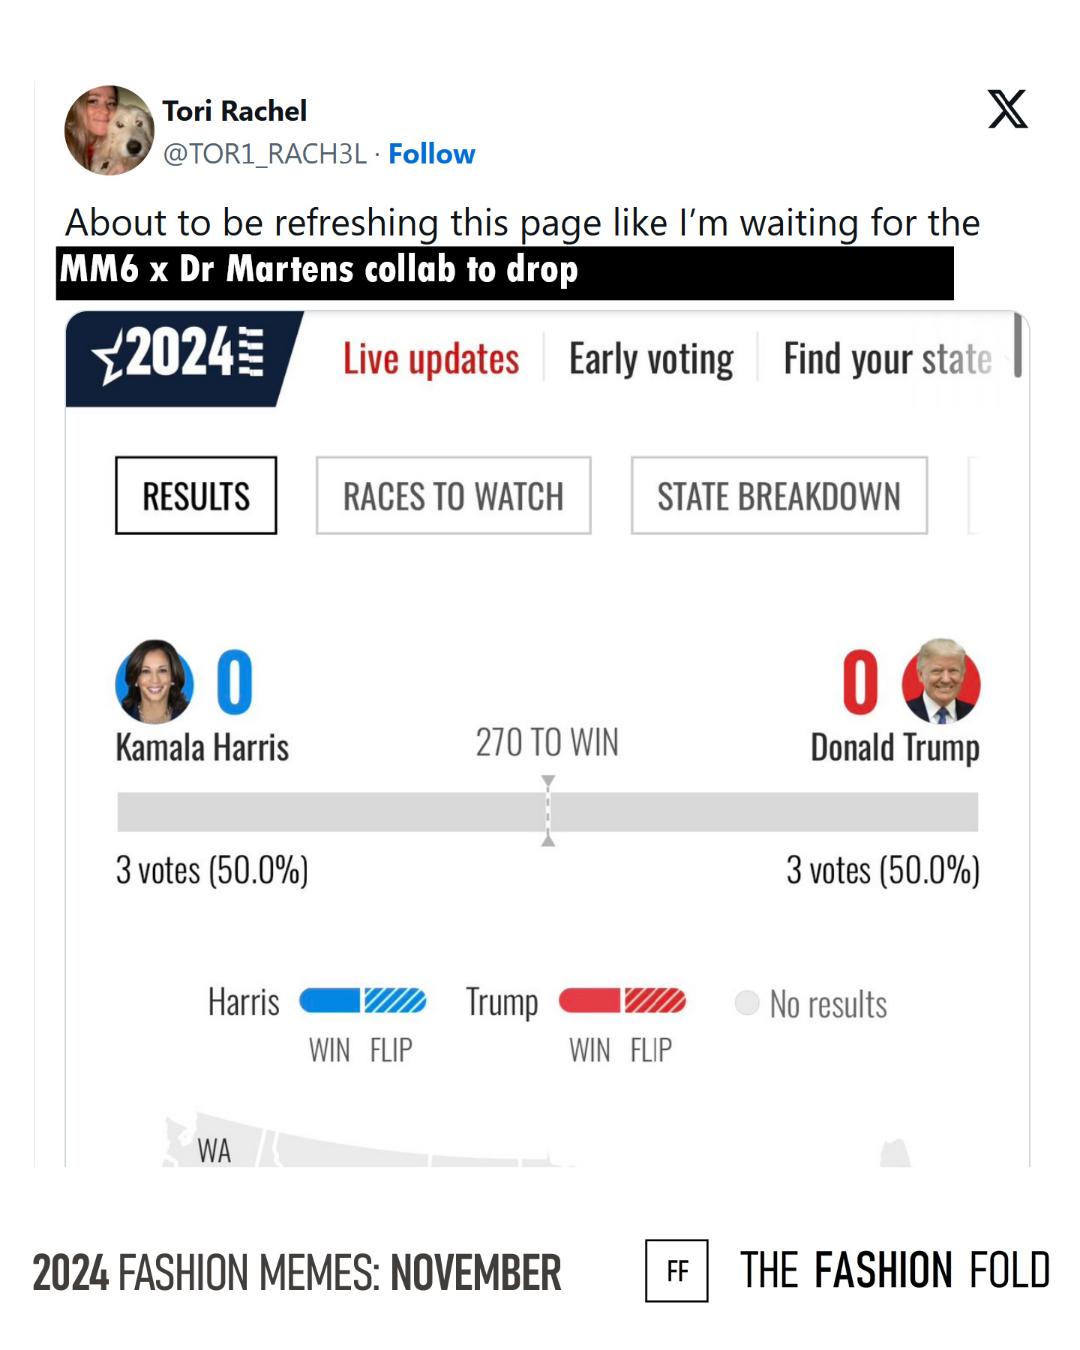Screen dimensions: 1080x1350
Task: Open Tori Rachel's profile avatar
Action: pos(109,130)
